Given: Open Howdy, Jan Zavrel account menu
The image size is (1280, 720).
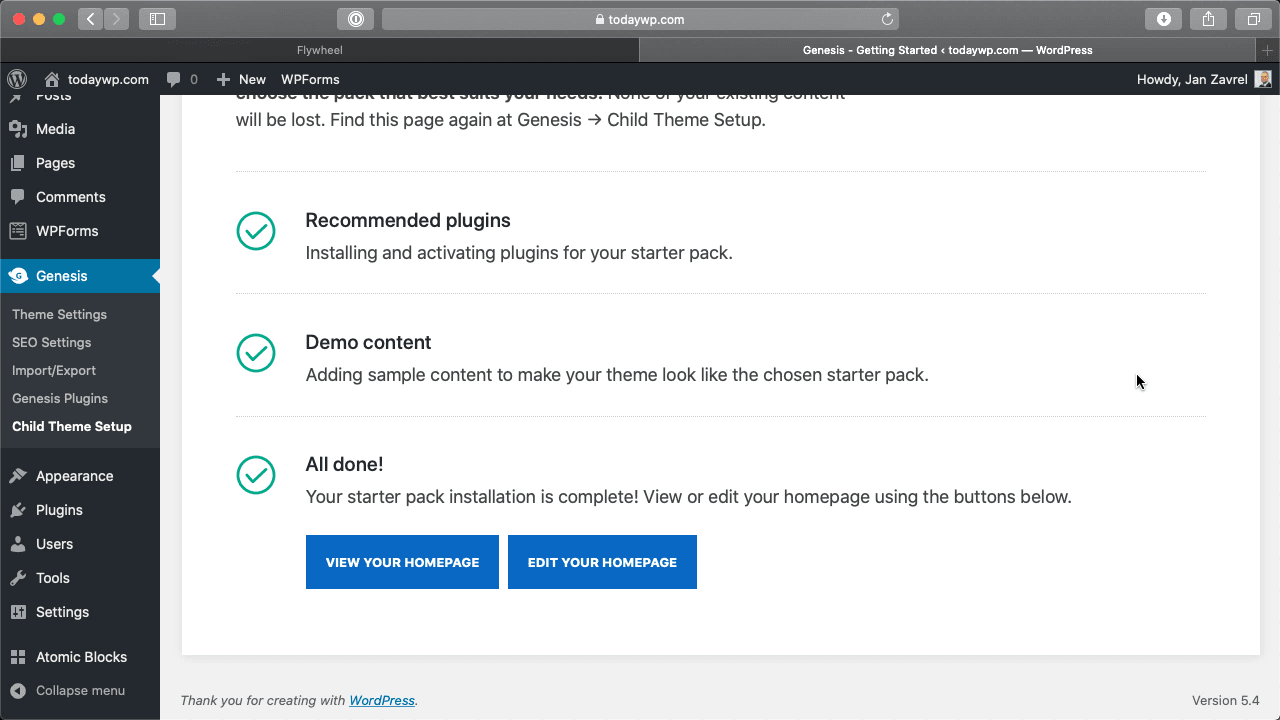Looking at the screenshot, I should tap(1204, 79).
